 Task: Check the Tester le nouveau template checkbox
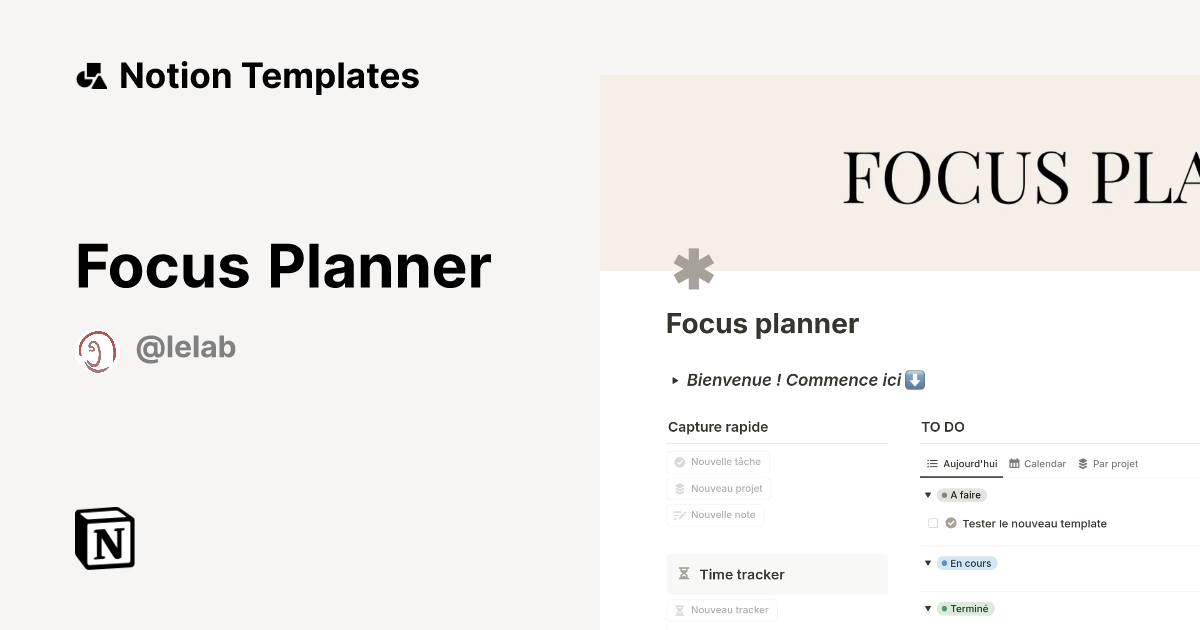932,523
